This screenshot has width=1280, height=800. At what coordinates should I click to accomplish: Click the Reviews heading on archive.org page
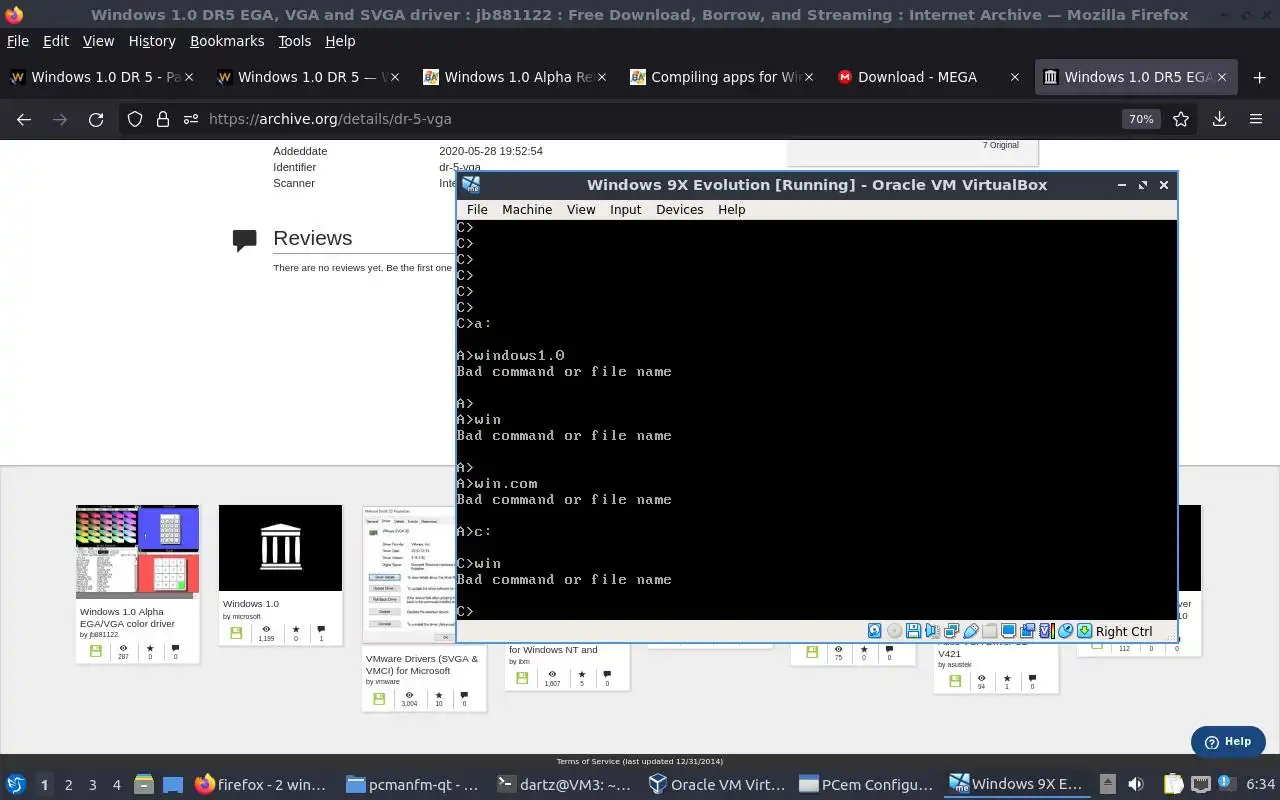[x=312, y=238]
